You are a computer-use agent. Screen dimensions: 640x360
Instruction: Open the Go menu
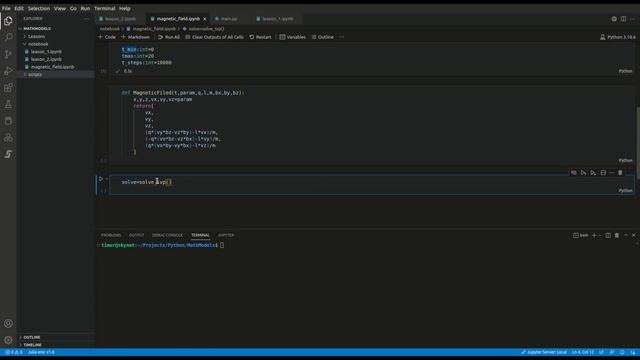point(73,8)
